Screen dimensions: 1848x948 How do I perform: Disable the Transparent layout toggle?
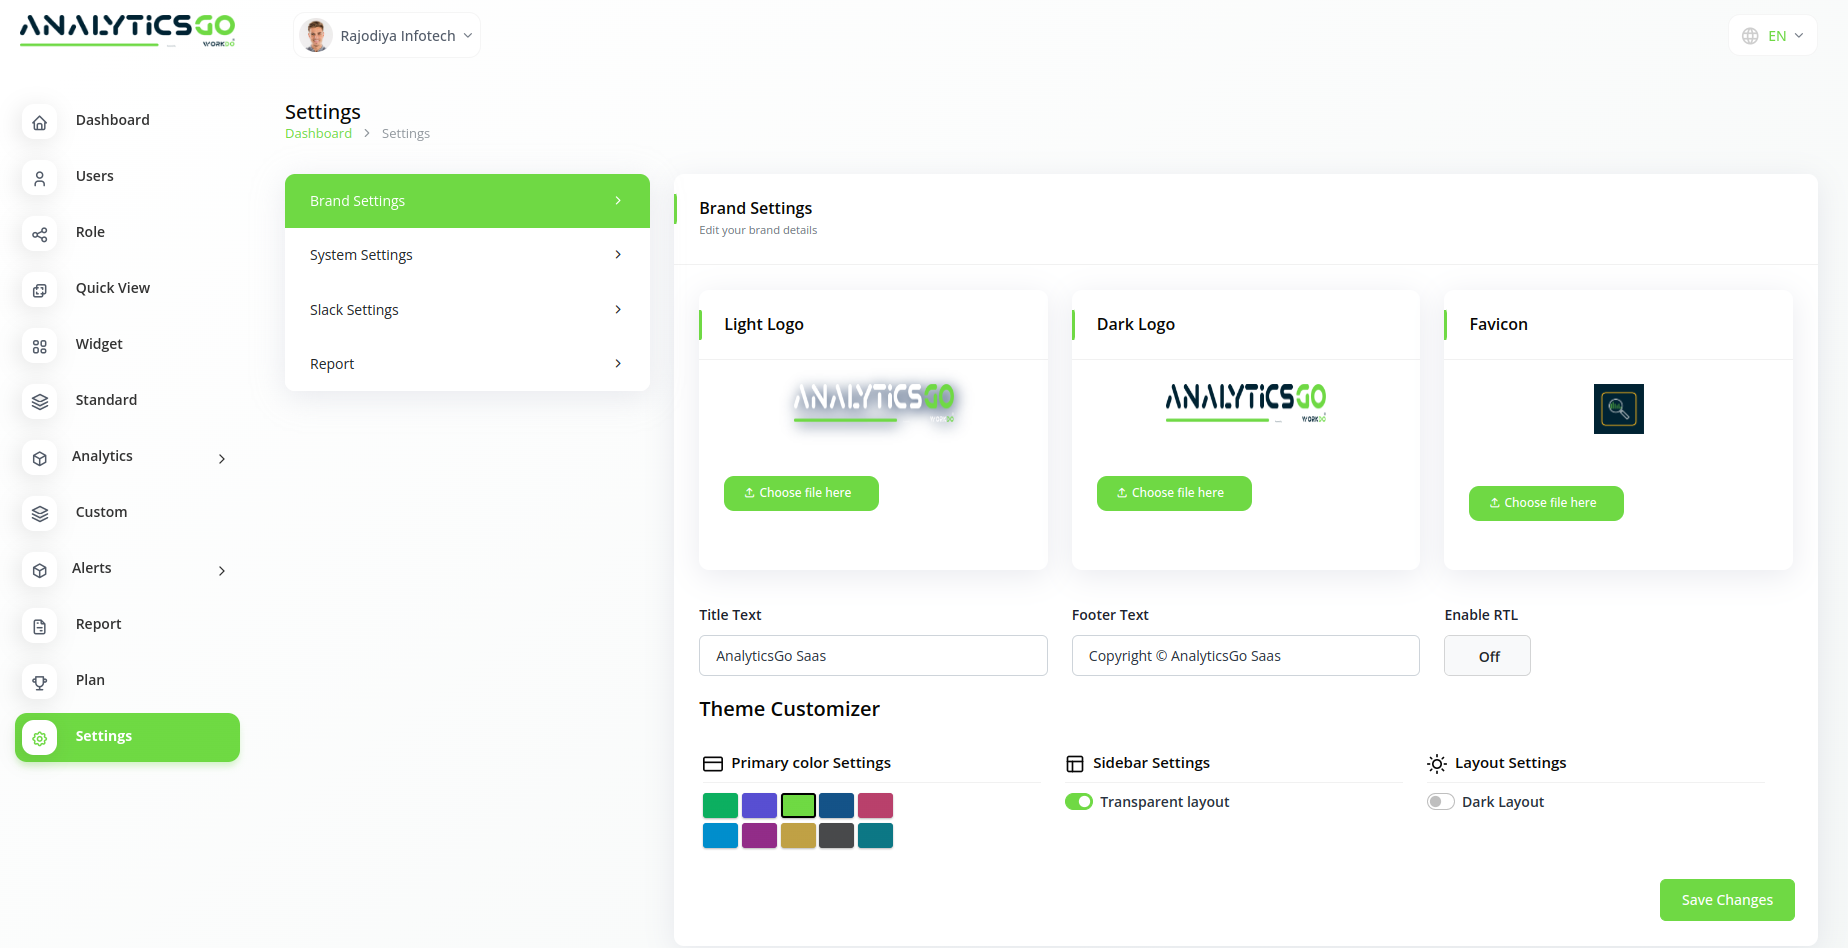1079,802
